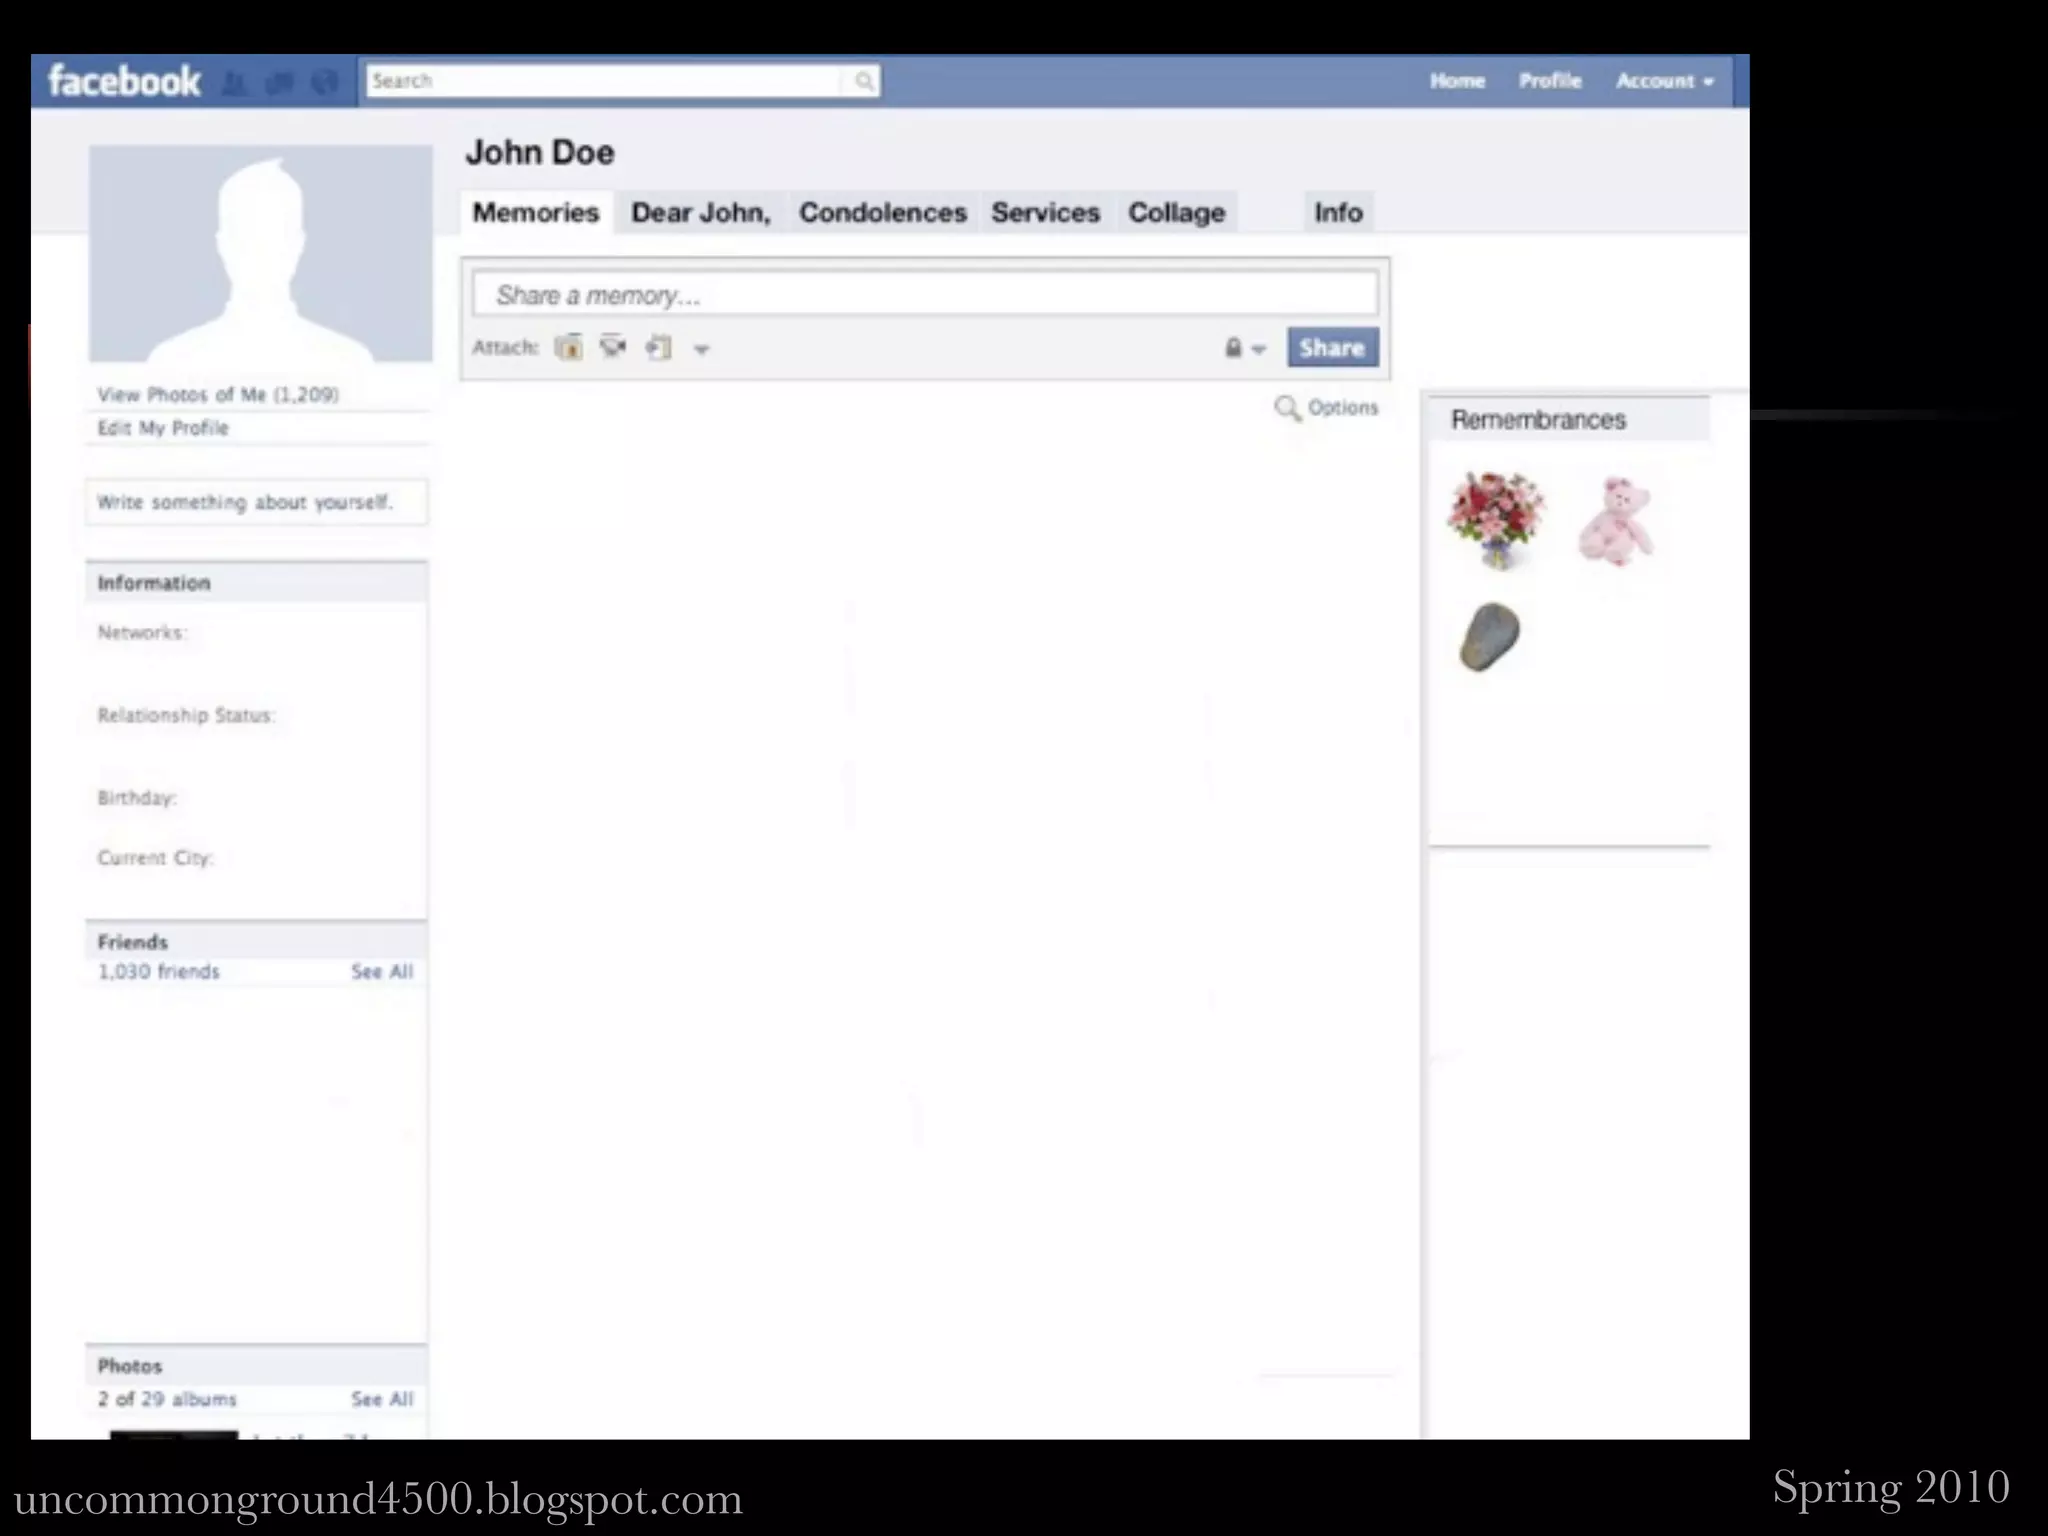Attach a photo using the photo icon

coord(569,348)
